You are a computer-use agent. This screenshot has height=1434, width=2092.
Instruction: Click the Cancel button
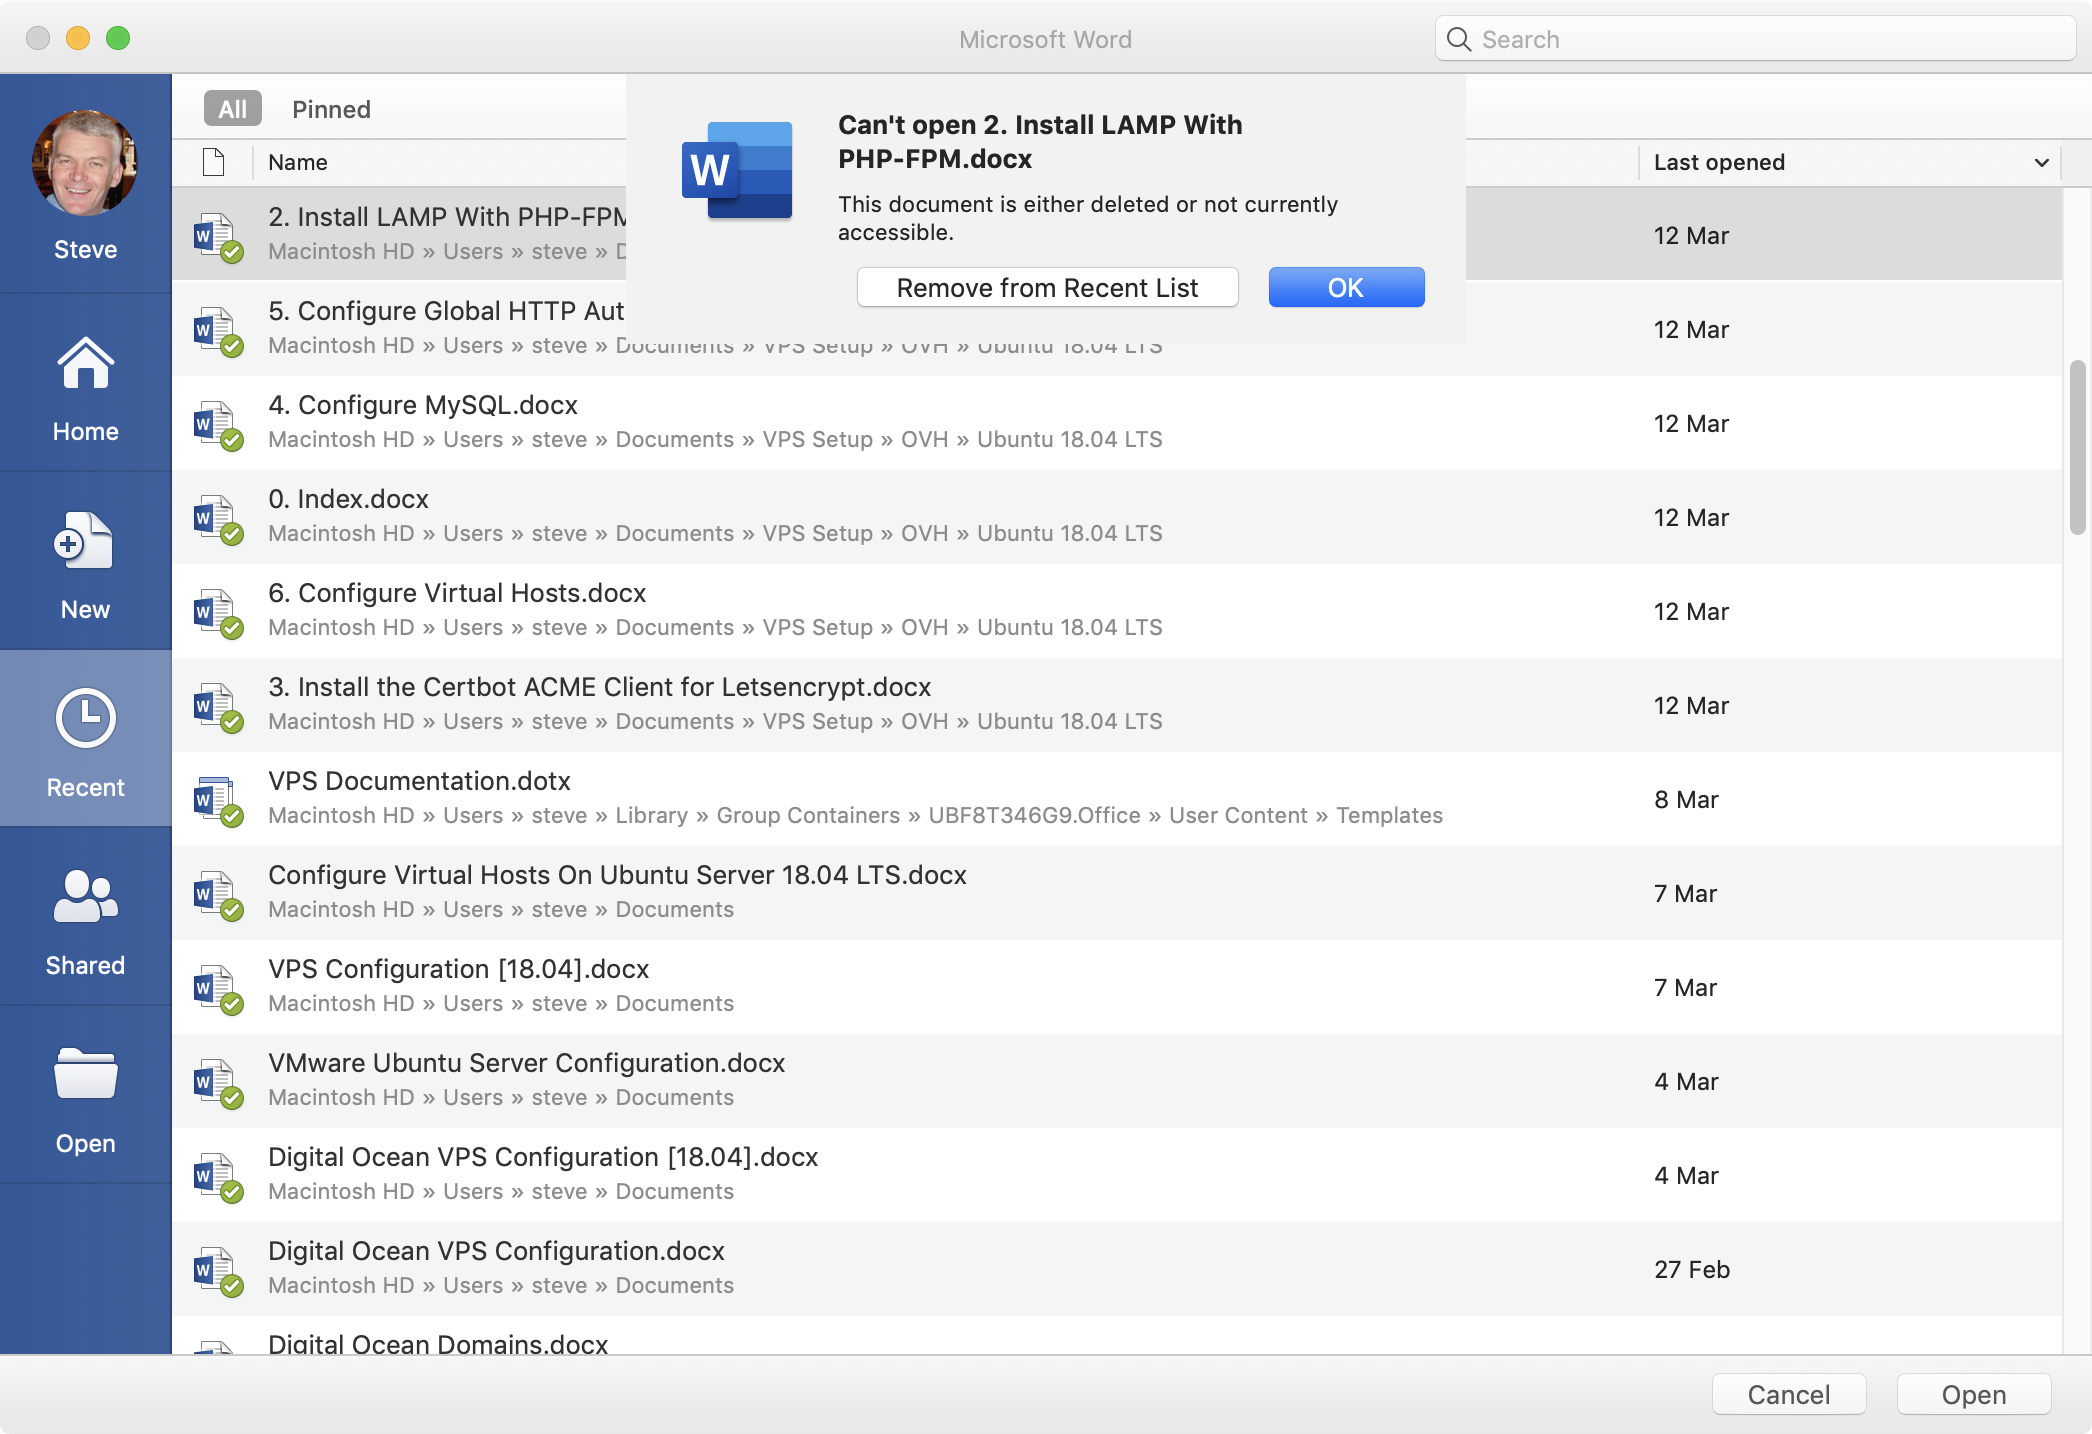click(x=1788, y=1394)
